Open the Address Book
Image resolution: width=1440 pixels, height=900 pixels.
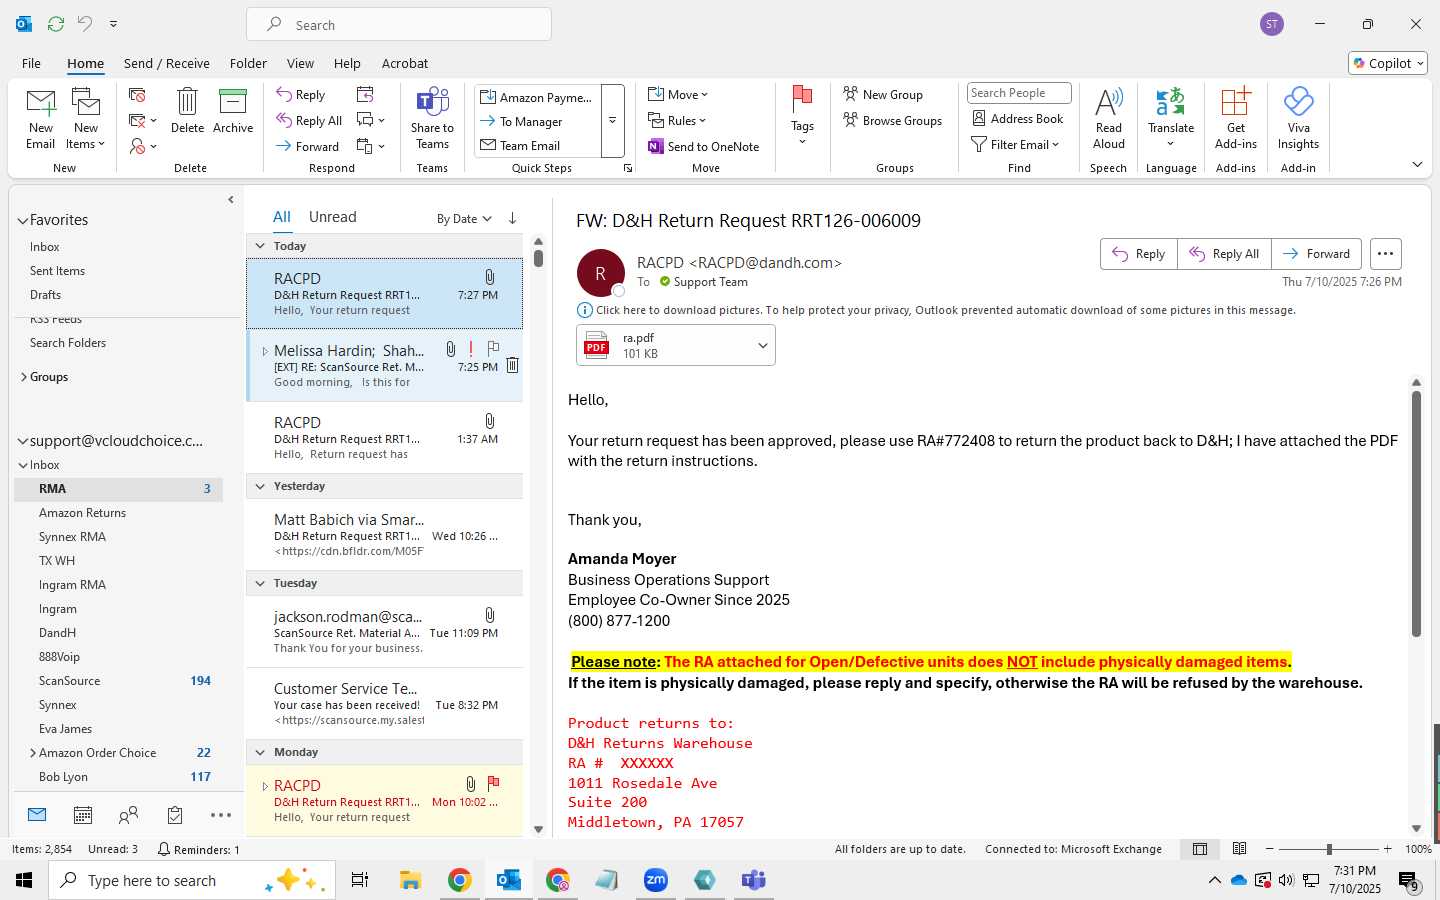pos(1018,118)
